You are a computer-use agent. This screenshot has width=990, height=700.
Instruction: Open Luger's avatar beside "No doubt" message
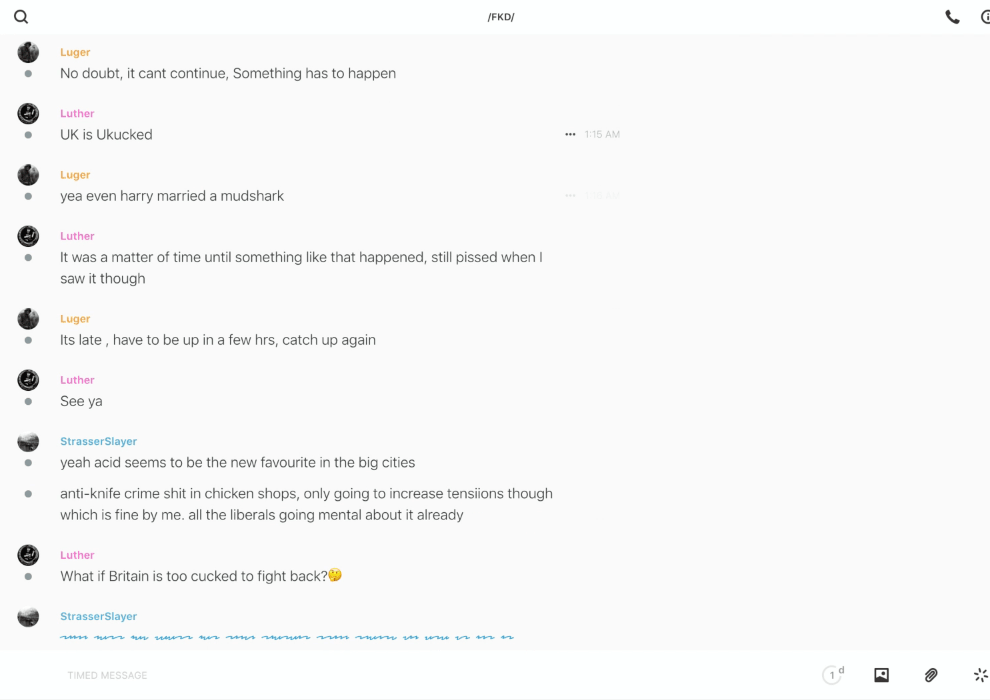pos(28,52)
